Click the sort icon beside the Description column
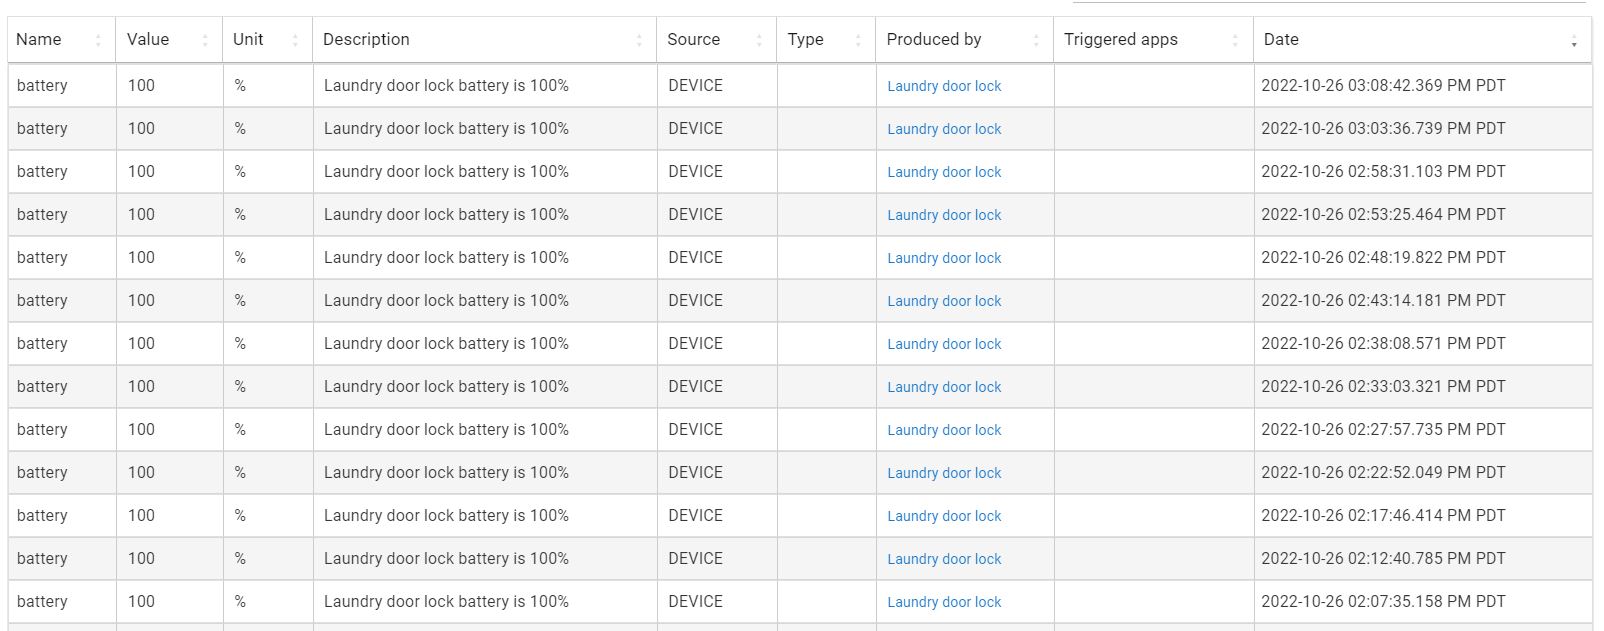Image resolution: width=1604 pixels, height=631 pixels. click(641, 40)
